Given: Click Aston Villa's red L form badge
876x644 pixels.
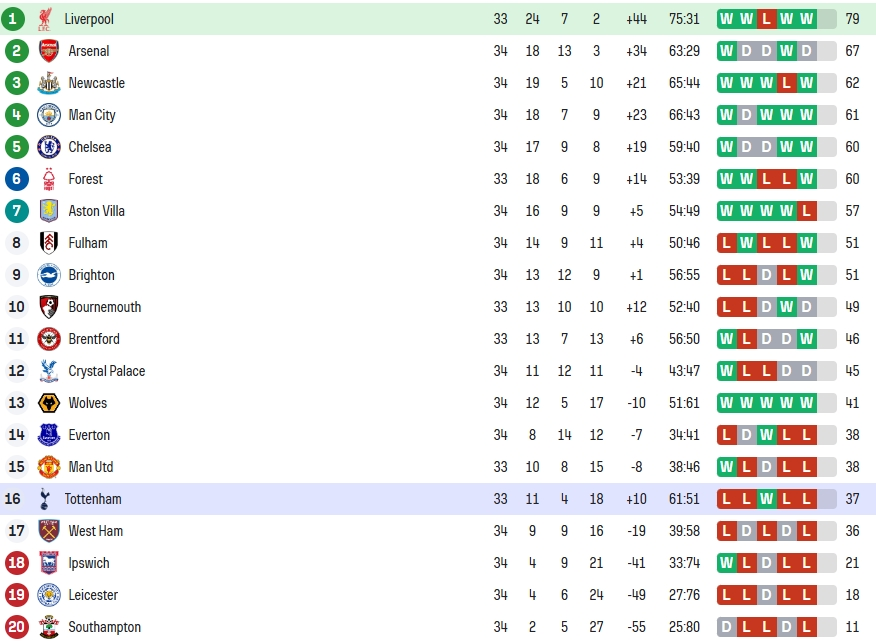Looking at the screenshot, I should point(807,211).
